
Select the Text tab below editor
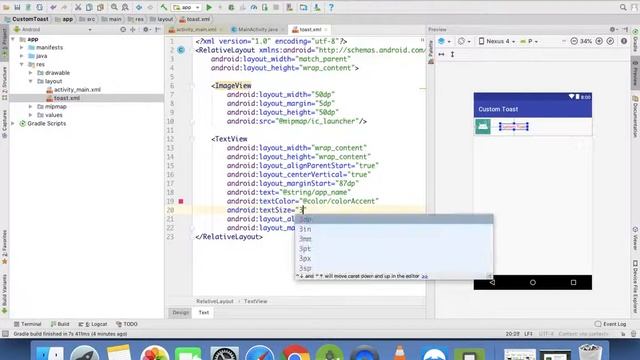coord(204,312)
